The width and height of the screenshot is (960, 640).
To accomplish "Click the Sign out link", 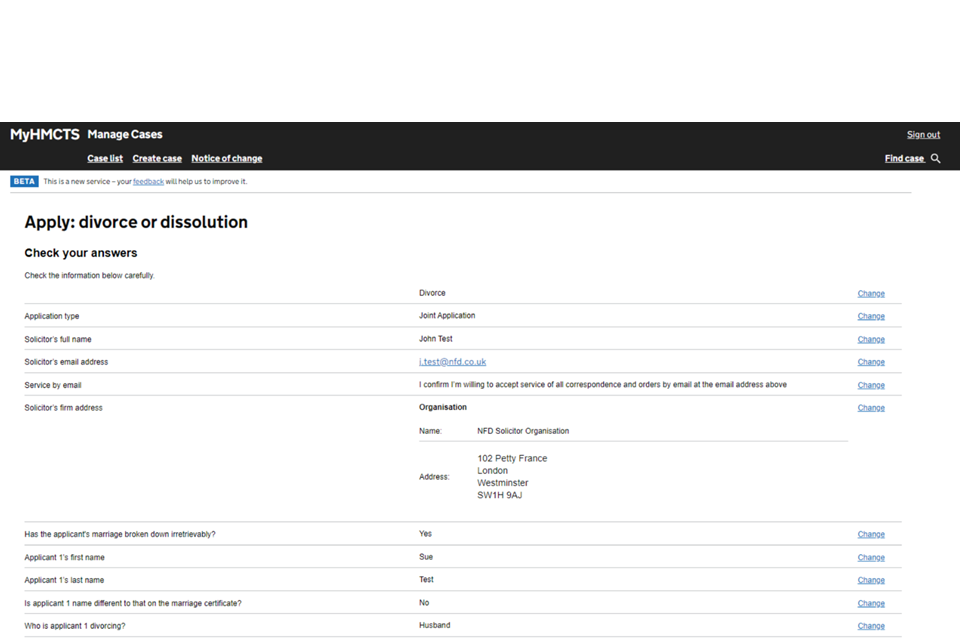I will point(923,135).
